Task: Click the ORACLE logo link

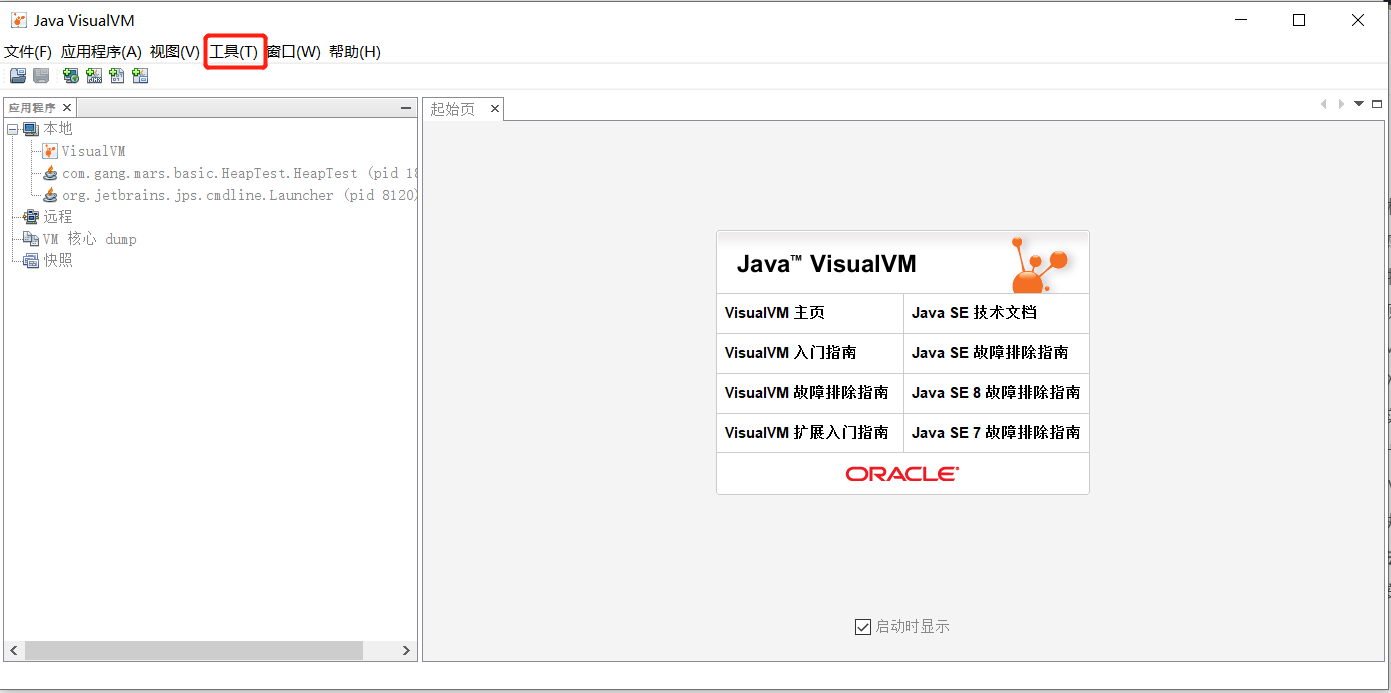Action: click(902, 474)
